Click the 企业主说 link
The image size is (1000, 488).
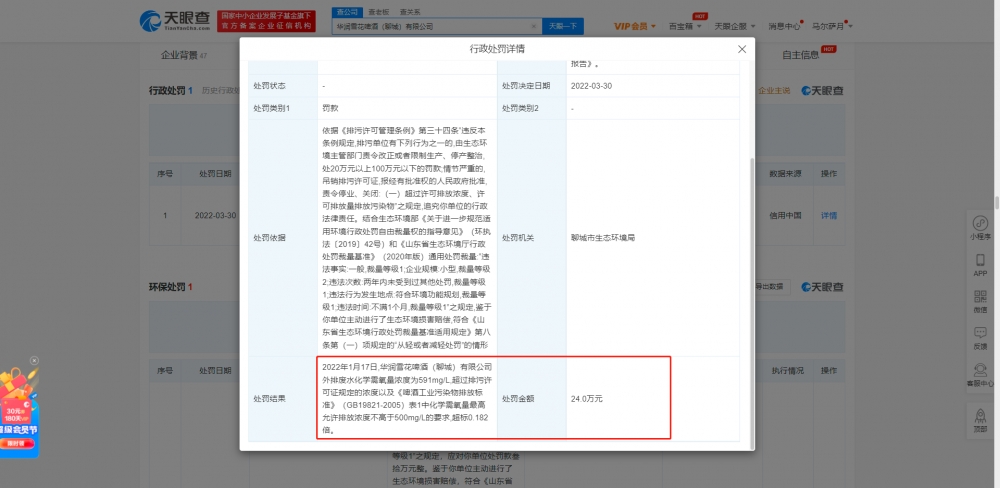point(774,91)
